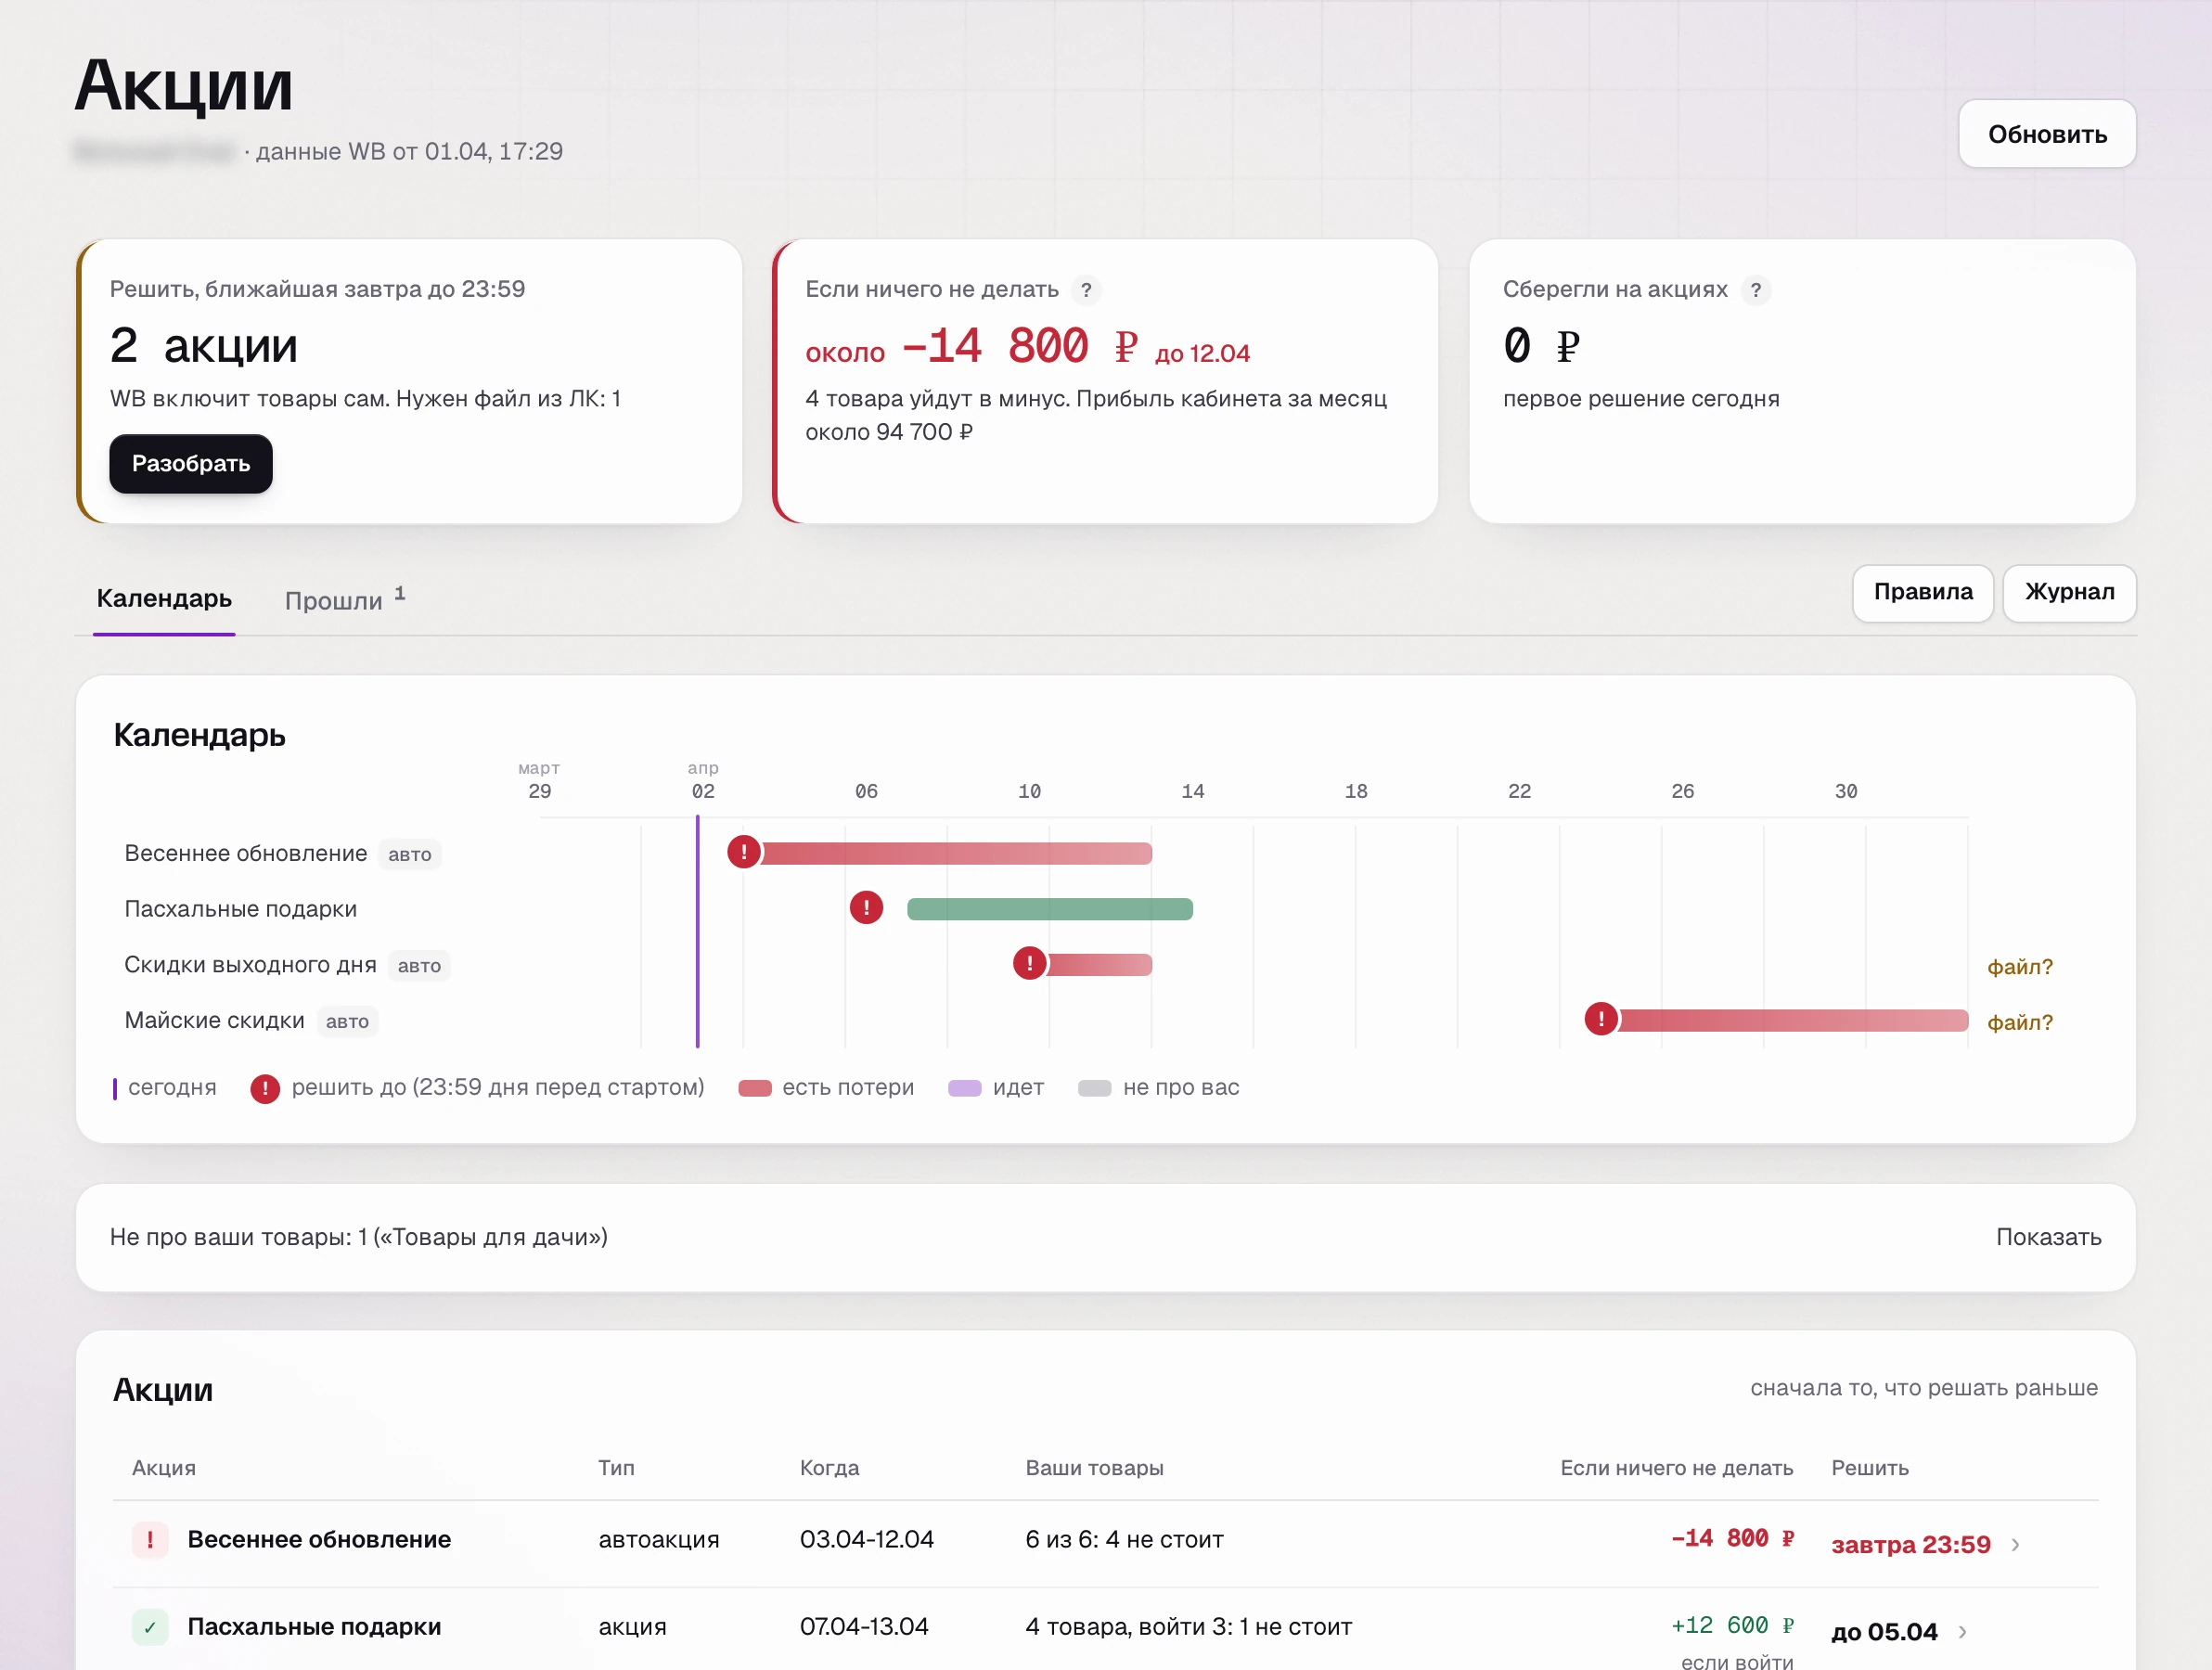Click the "-14 800 ₽" loss value in the table
This screenshot has height=1670, width=2212.
1733,1539
